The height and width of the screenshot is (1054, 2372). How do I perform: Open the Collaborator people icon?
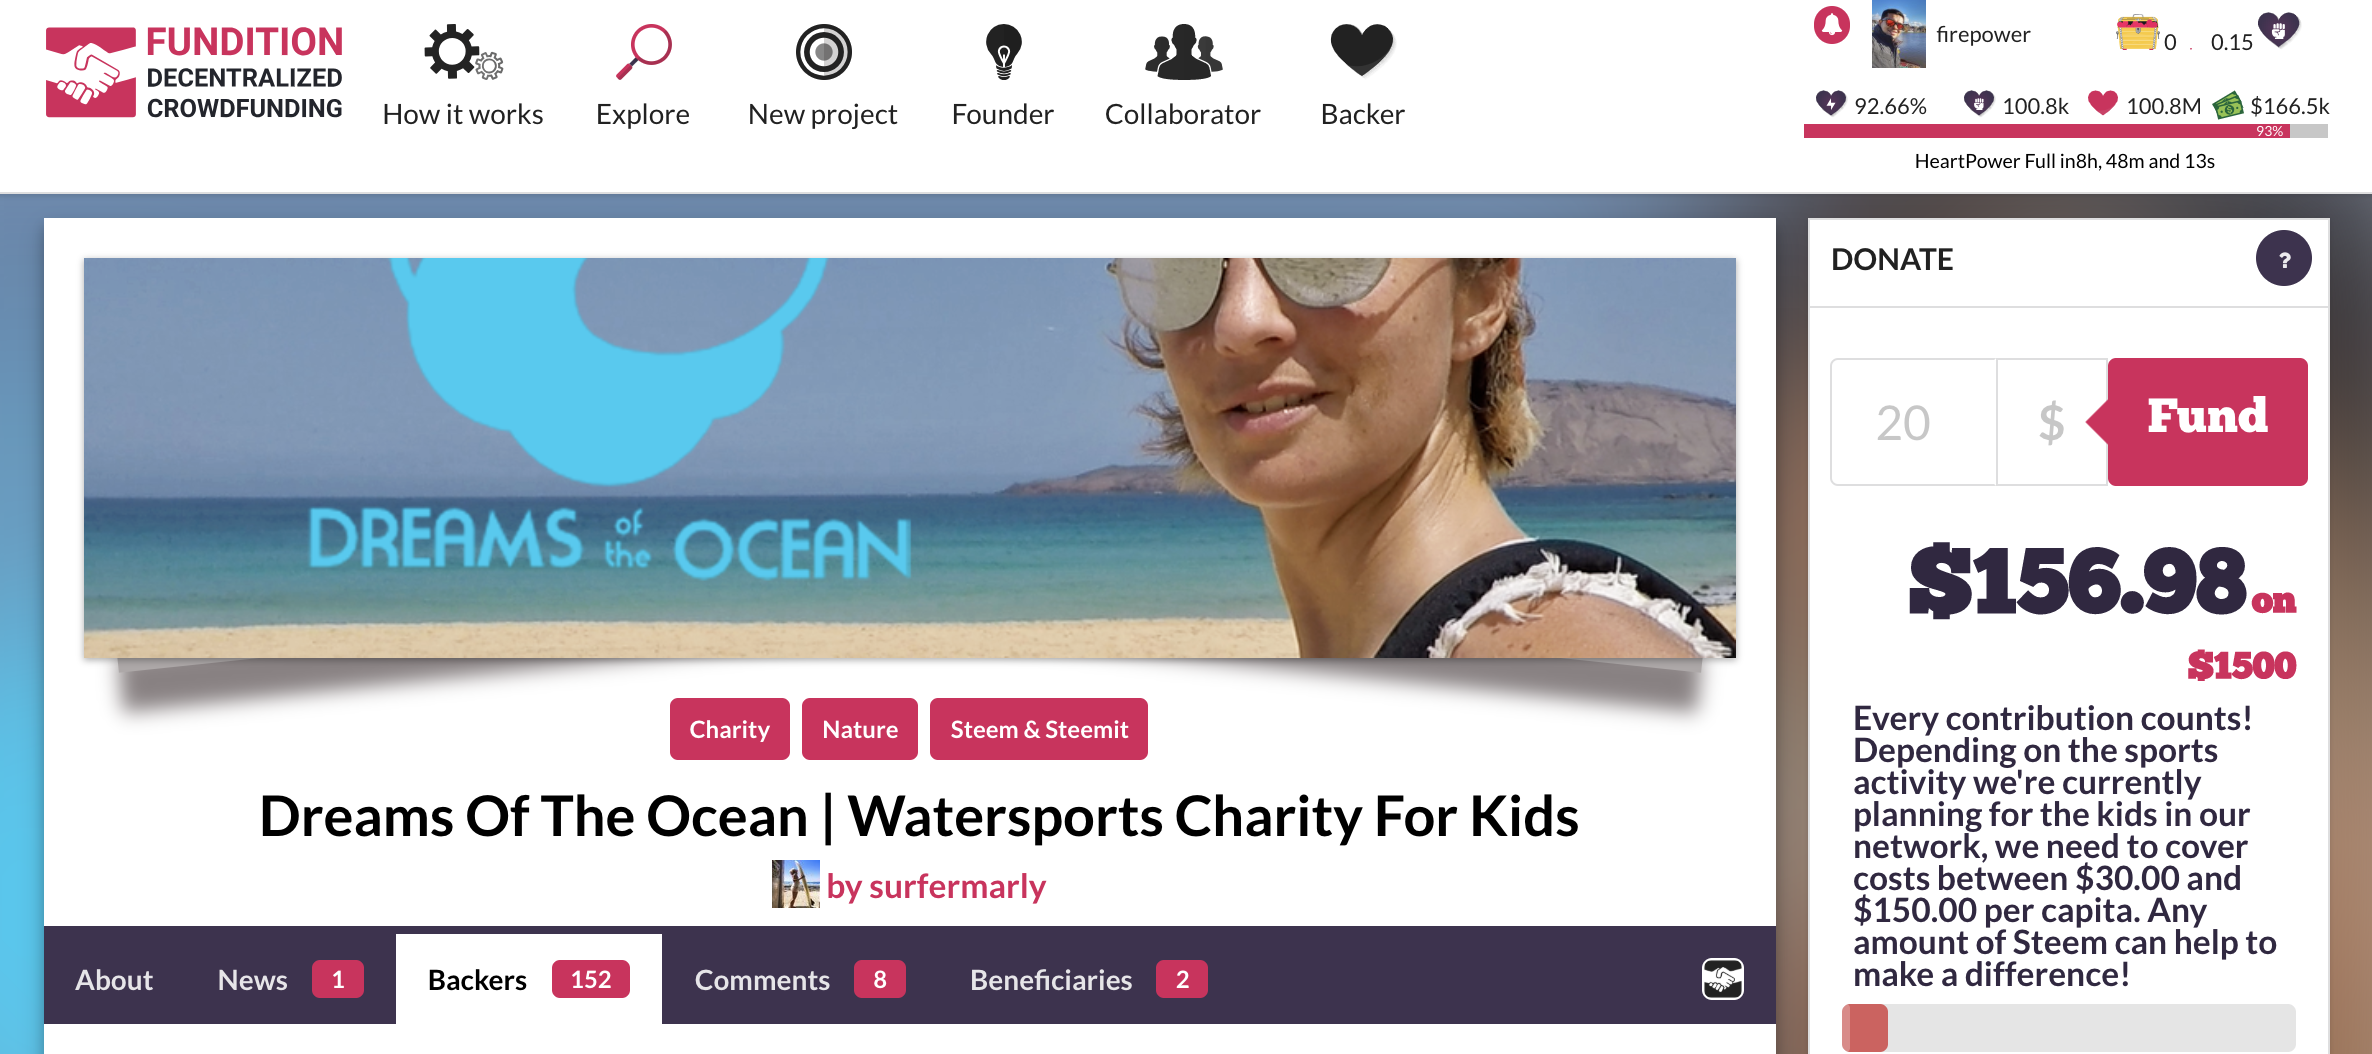pyautogui.click(x=1183, y=52)
